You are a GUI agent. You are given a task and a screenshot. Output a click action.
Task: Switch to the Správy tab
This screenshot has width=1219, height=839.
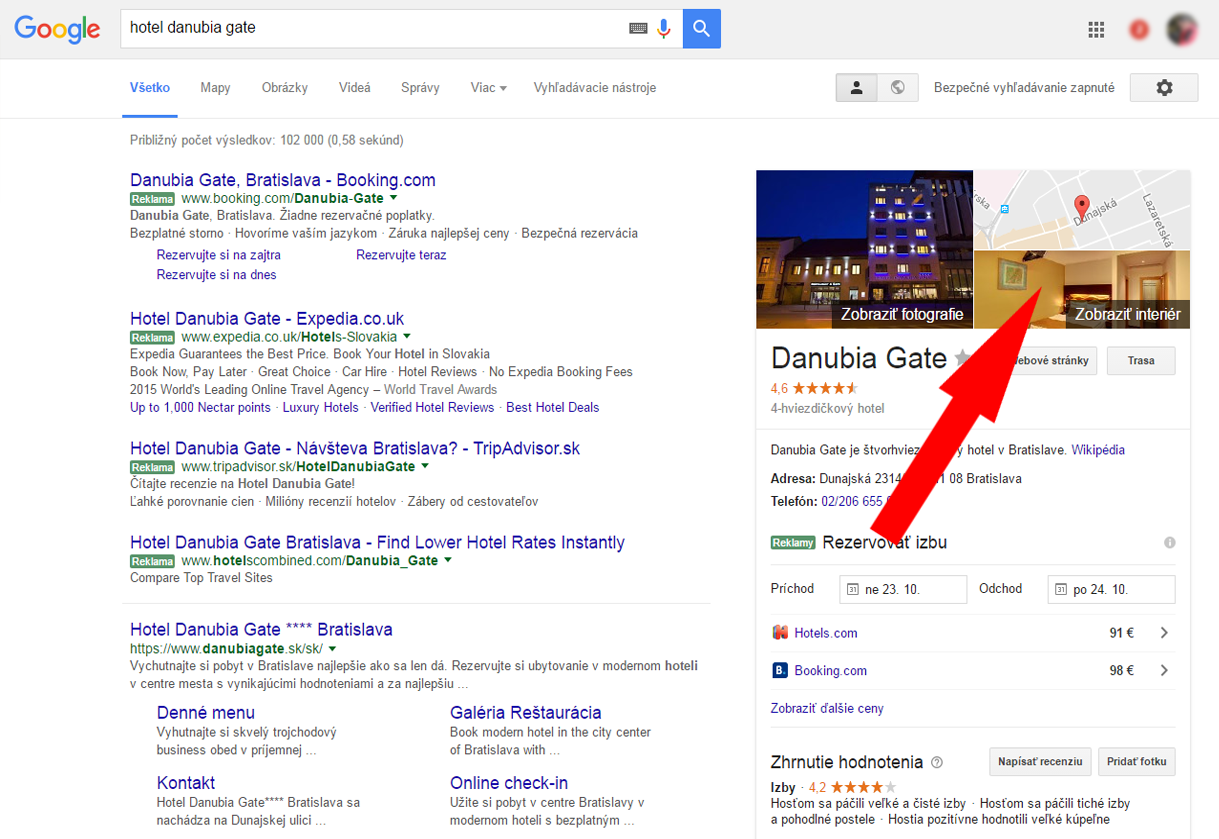click(x=420, y=88)
